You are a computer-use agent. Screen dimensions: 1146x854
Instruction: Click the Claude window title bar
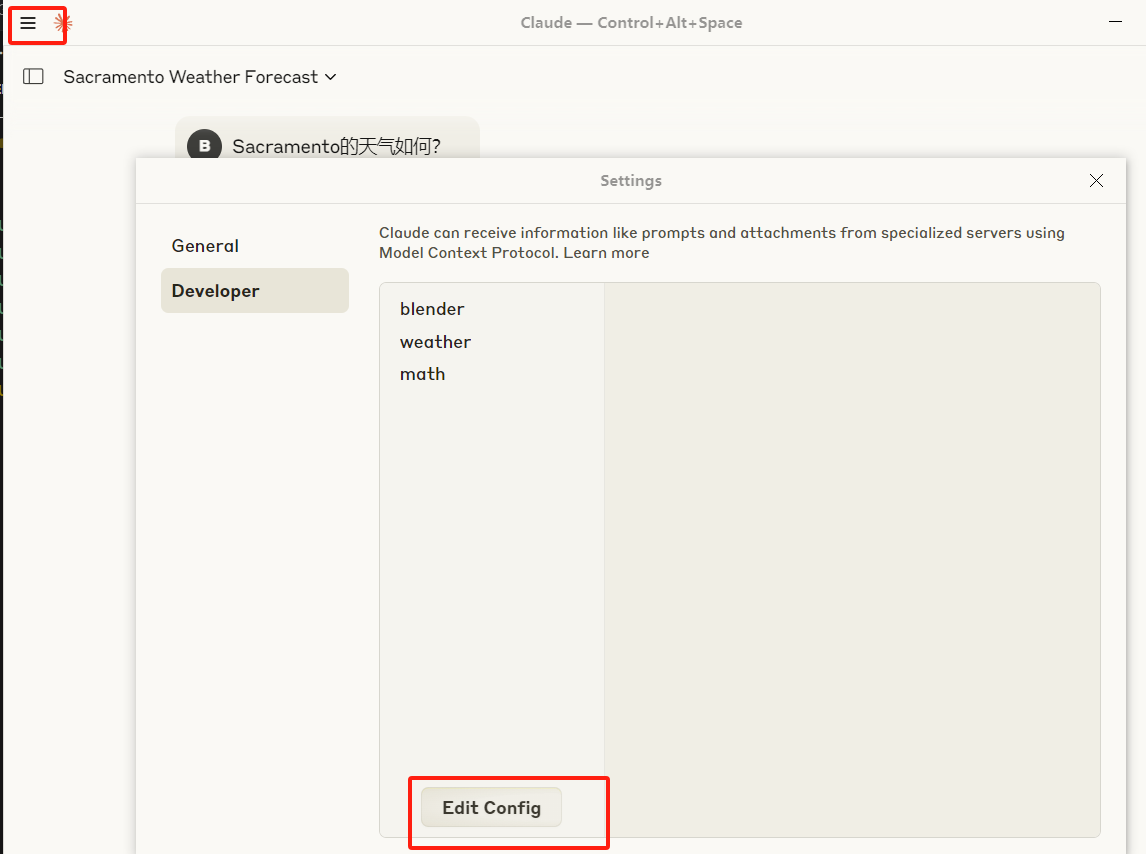point(631,22)
